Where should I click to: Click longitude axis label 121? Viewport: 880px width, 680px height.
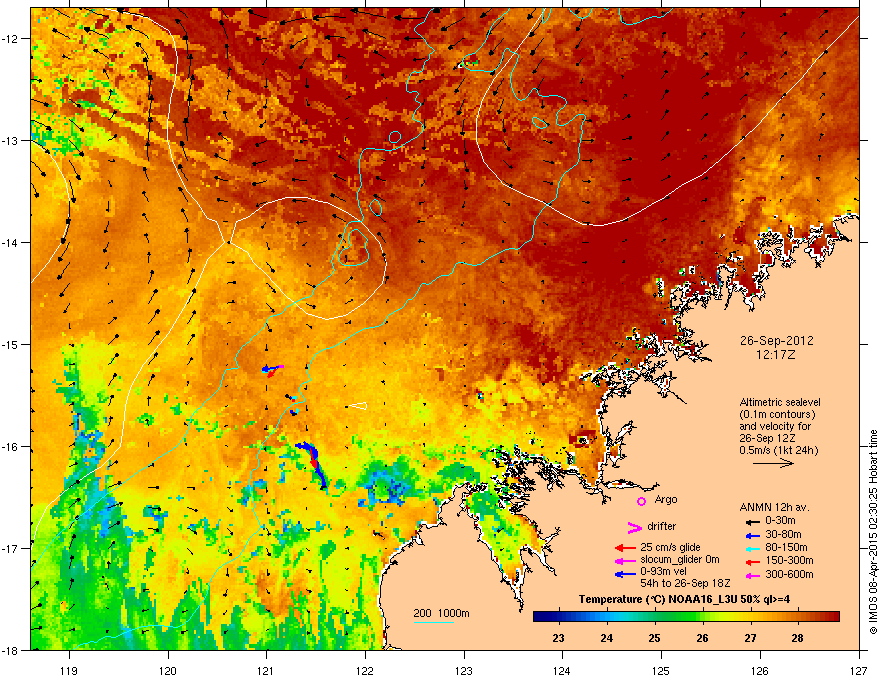(266, 670)
